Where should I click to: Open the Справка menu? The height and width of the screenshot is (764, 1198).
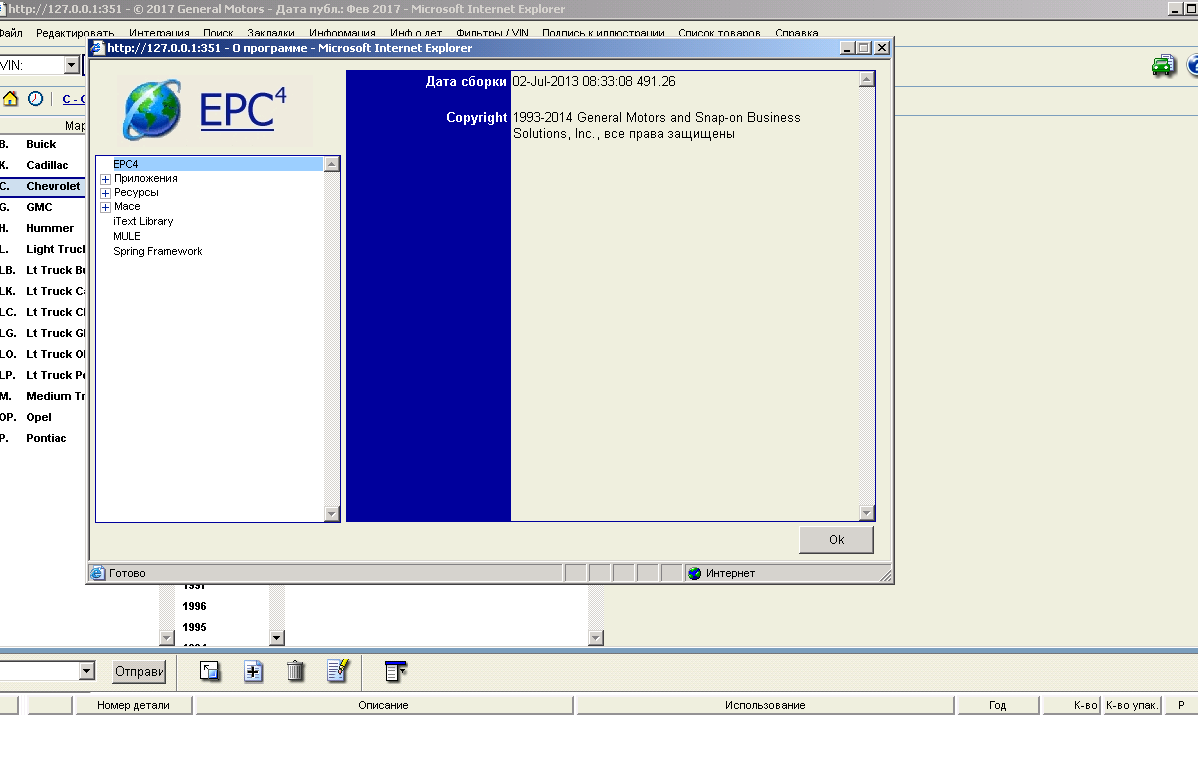pos(796,33)
